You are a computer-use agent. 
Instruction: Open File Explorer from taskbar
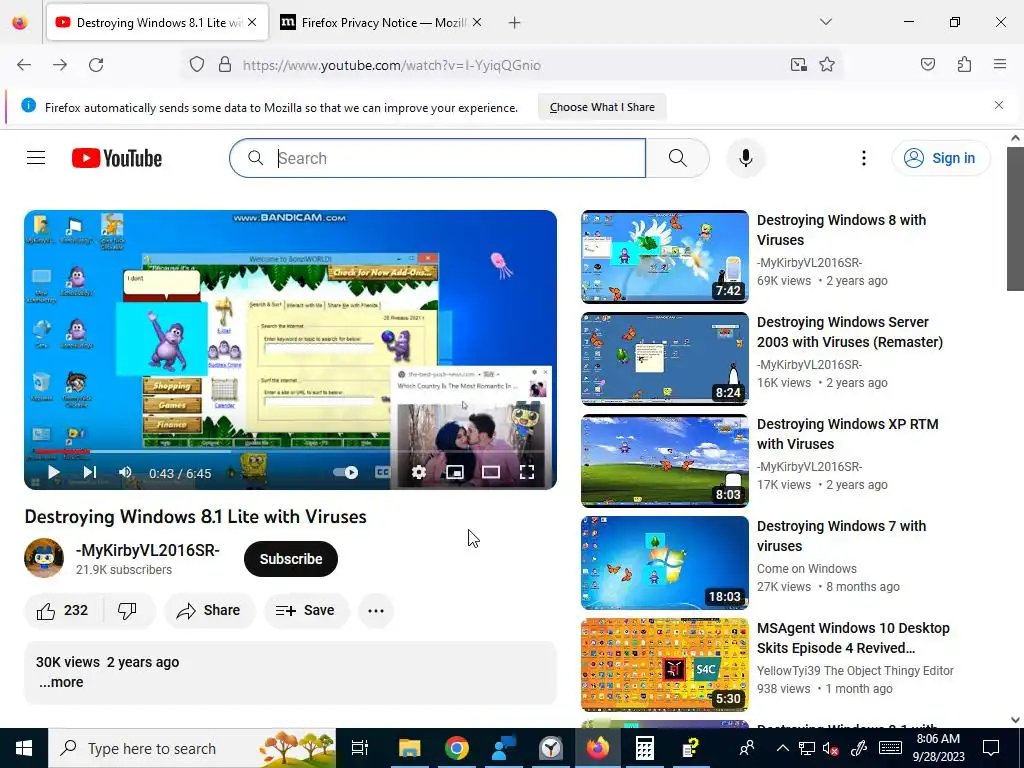[409, 748]
